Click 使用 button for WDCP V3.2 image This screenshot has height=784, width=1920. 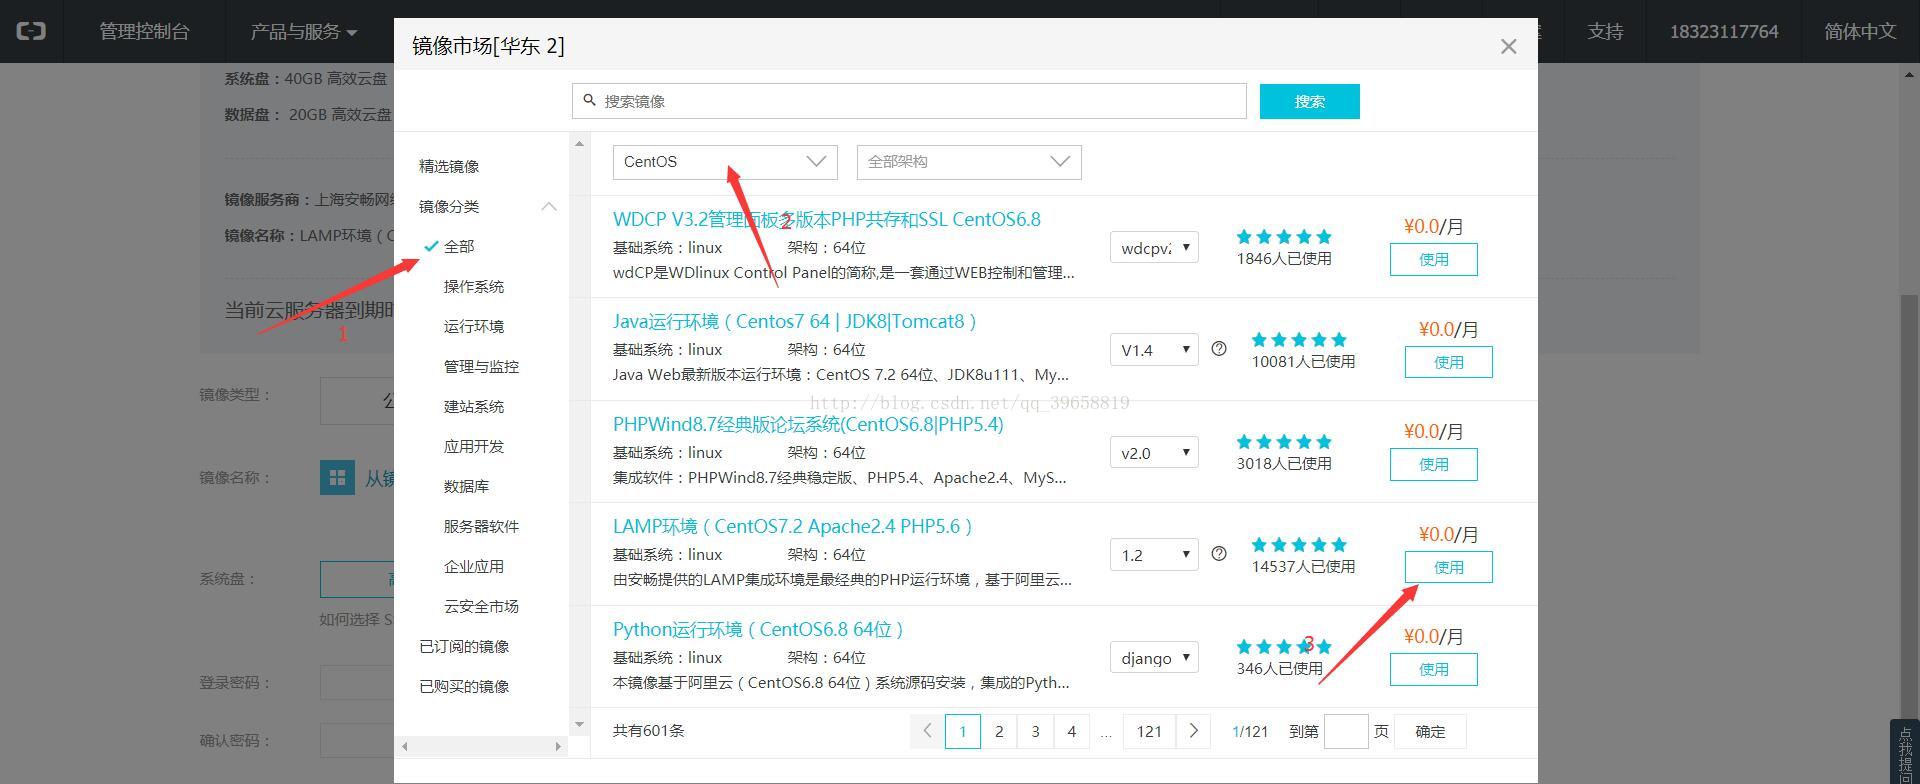coord(1434,259)
